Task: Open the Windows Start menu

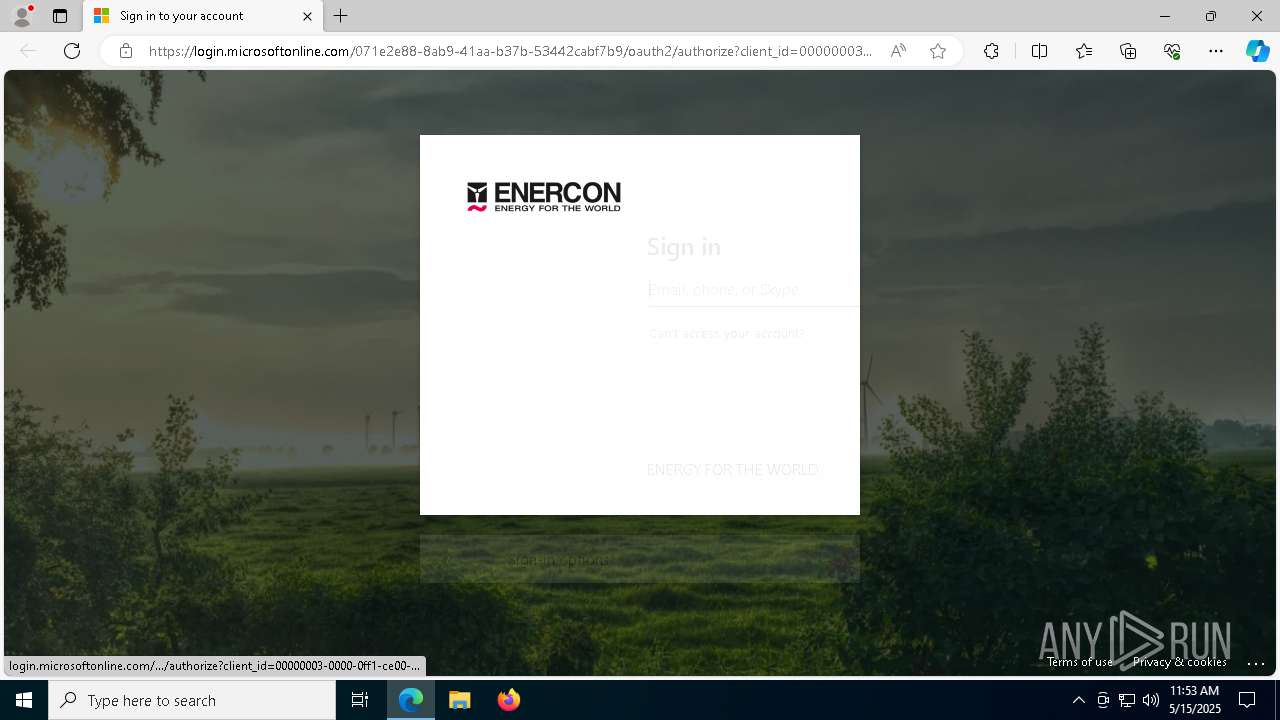Action: click(24, 700)
